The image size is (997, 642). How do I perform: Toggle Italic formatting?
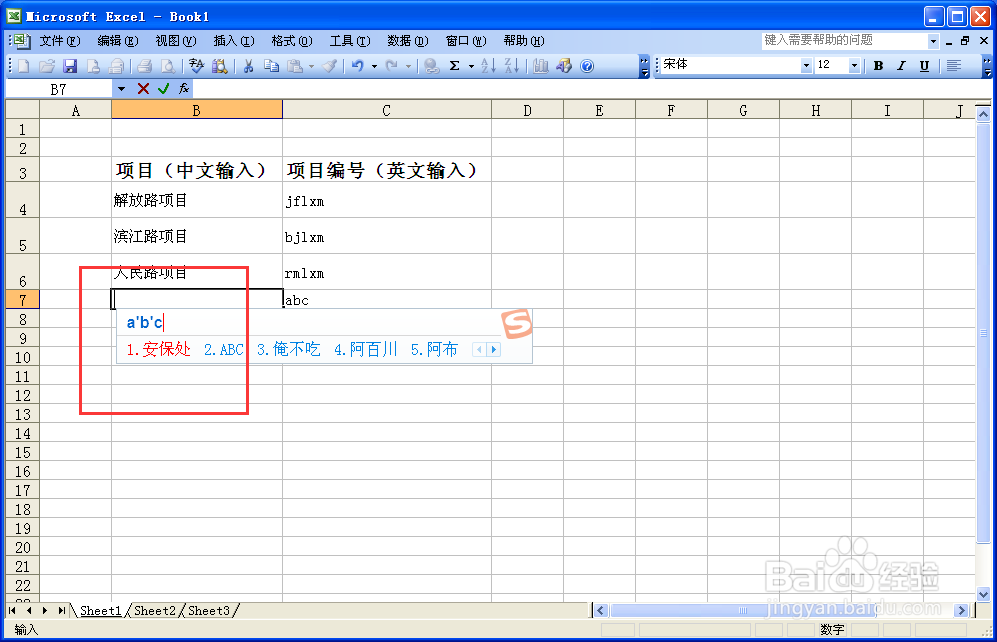[901, 65]
